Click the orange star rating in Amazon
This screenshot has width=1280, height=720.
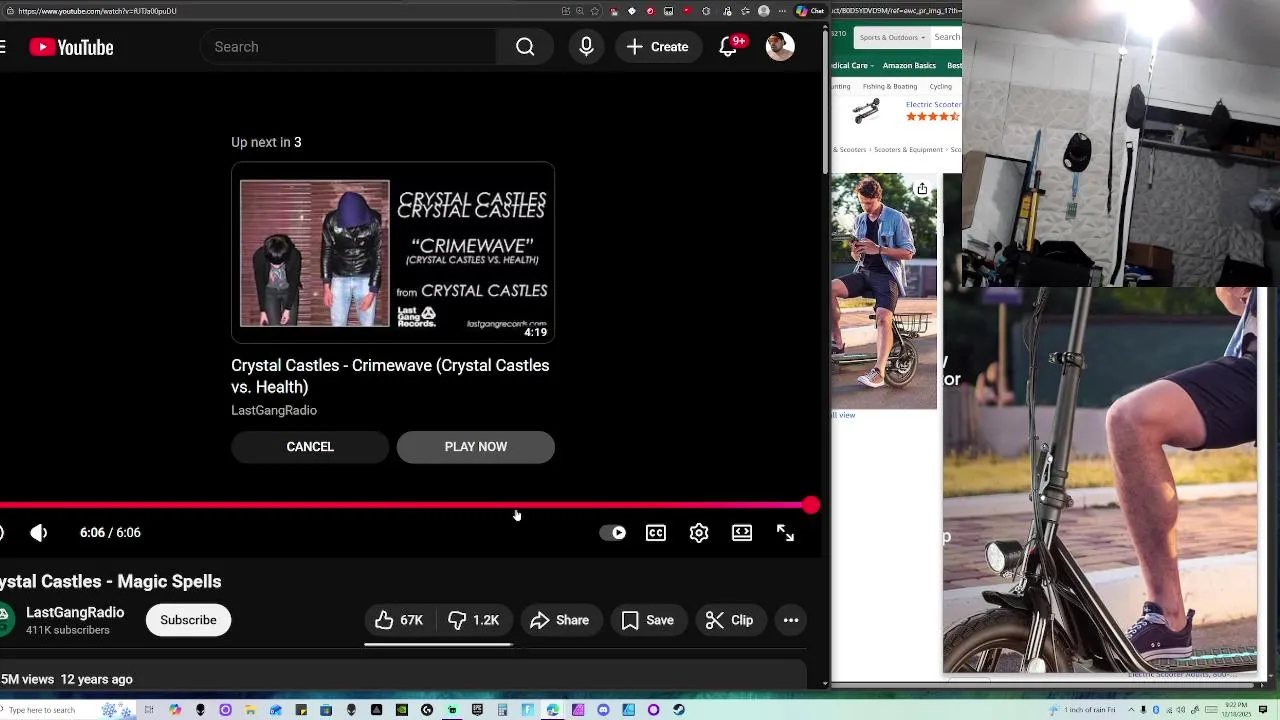933,117
